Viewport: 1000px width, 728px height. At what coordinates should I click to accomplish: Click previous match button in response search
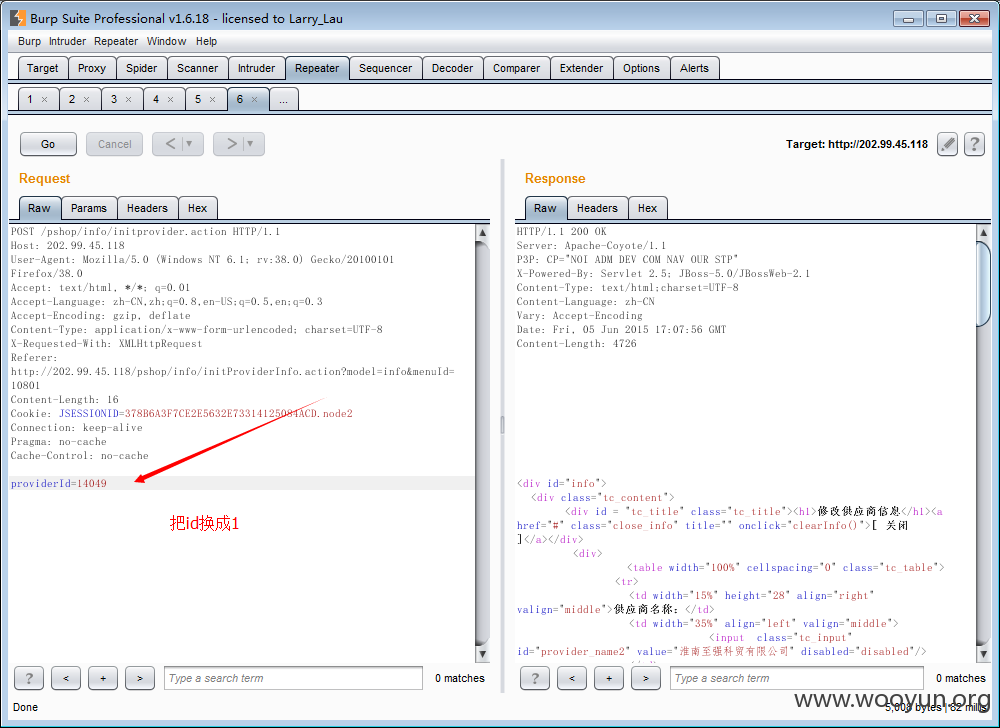[x=572, y=678]
